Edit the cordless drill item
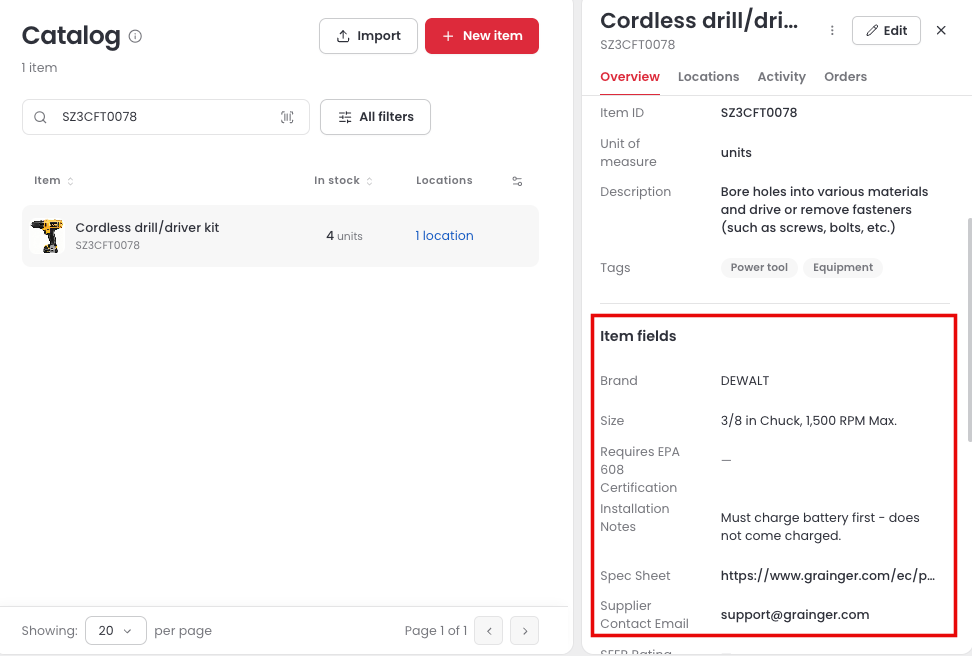 (x=886, y=30)
